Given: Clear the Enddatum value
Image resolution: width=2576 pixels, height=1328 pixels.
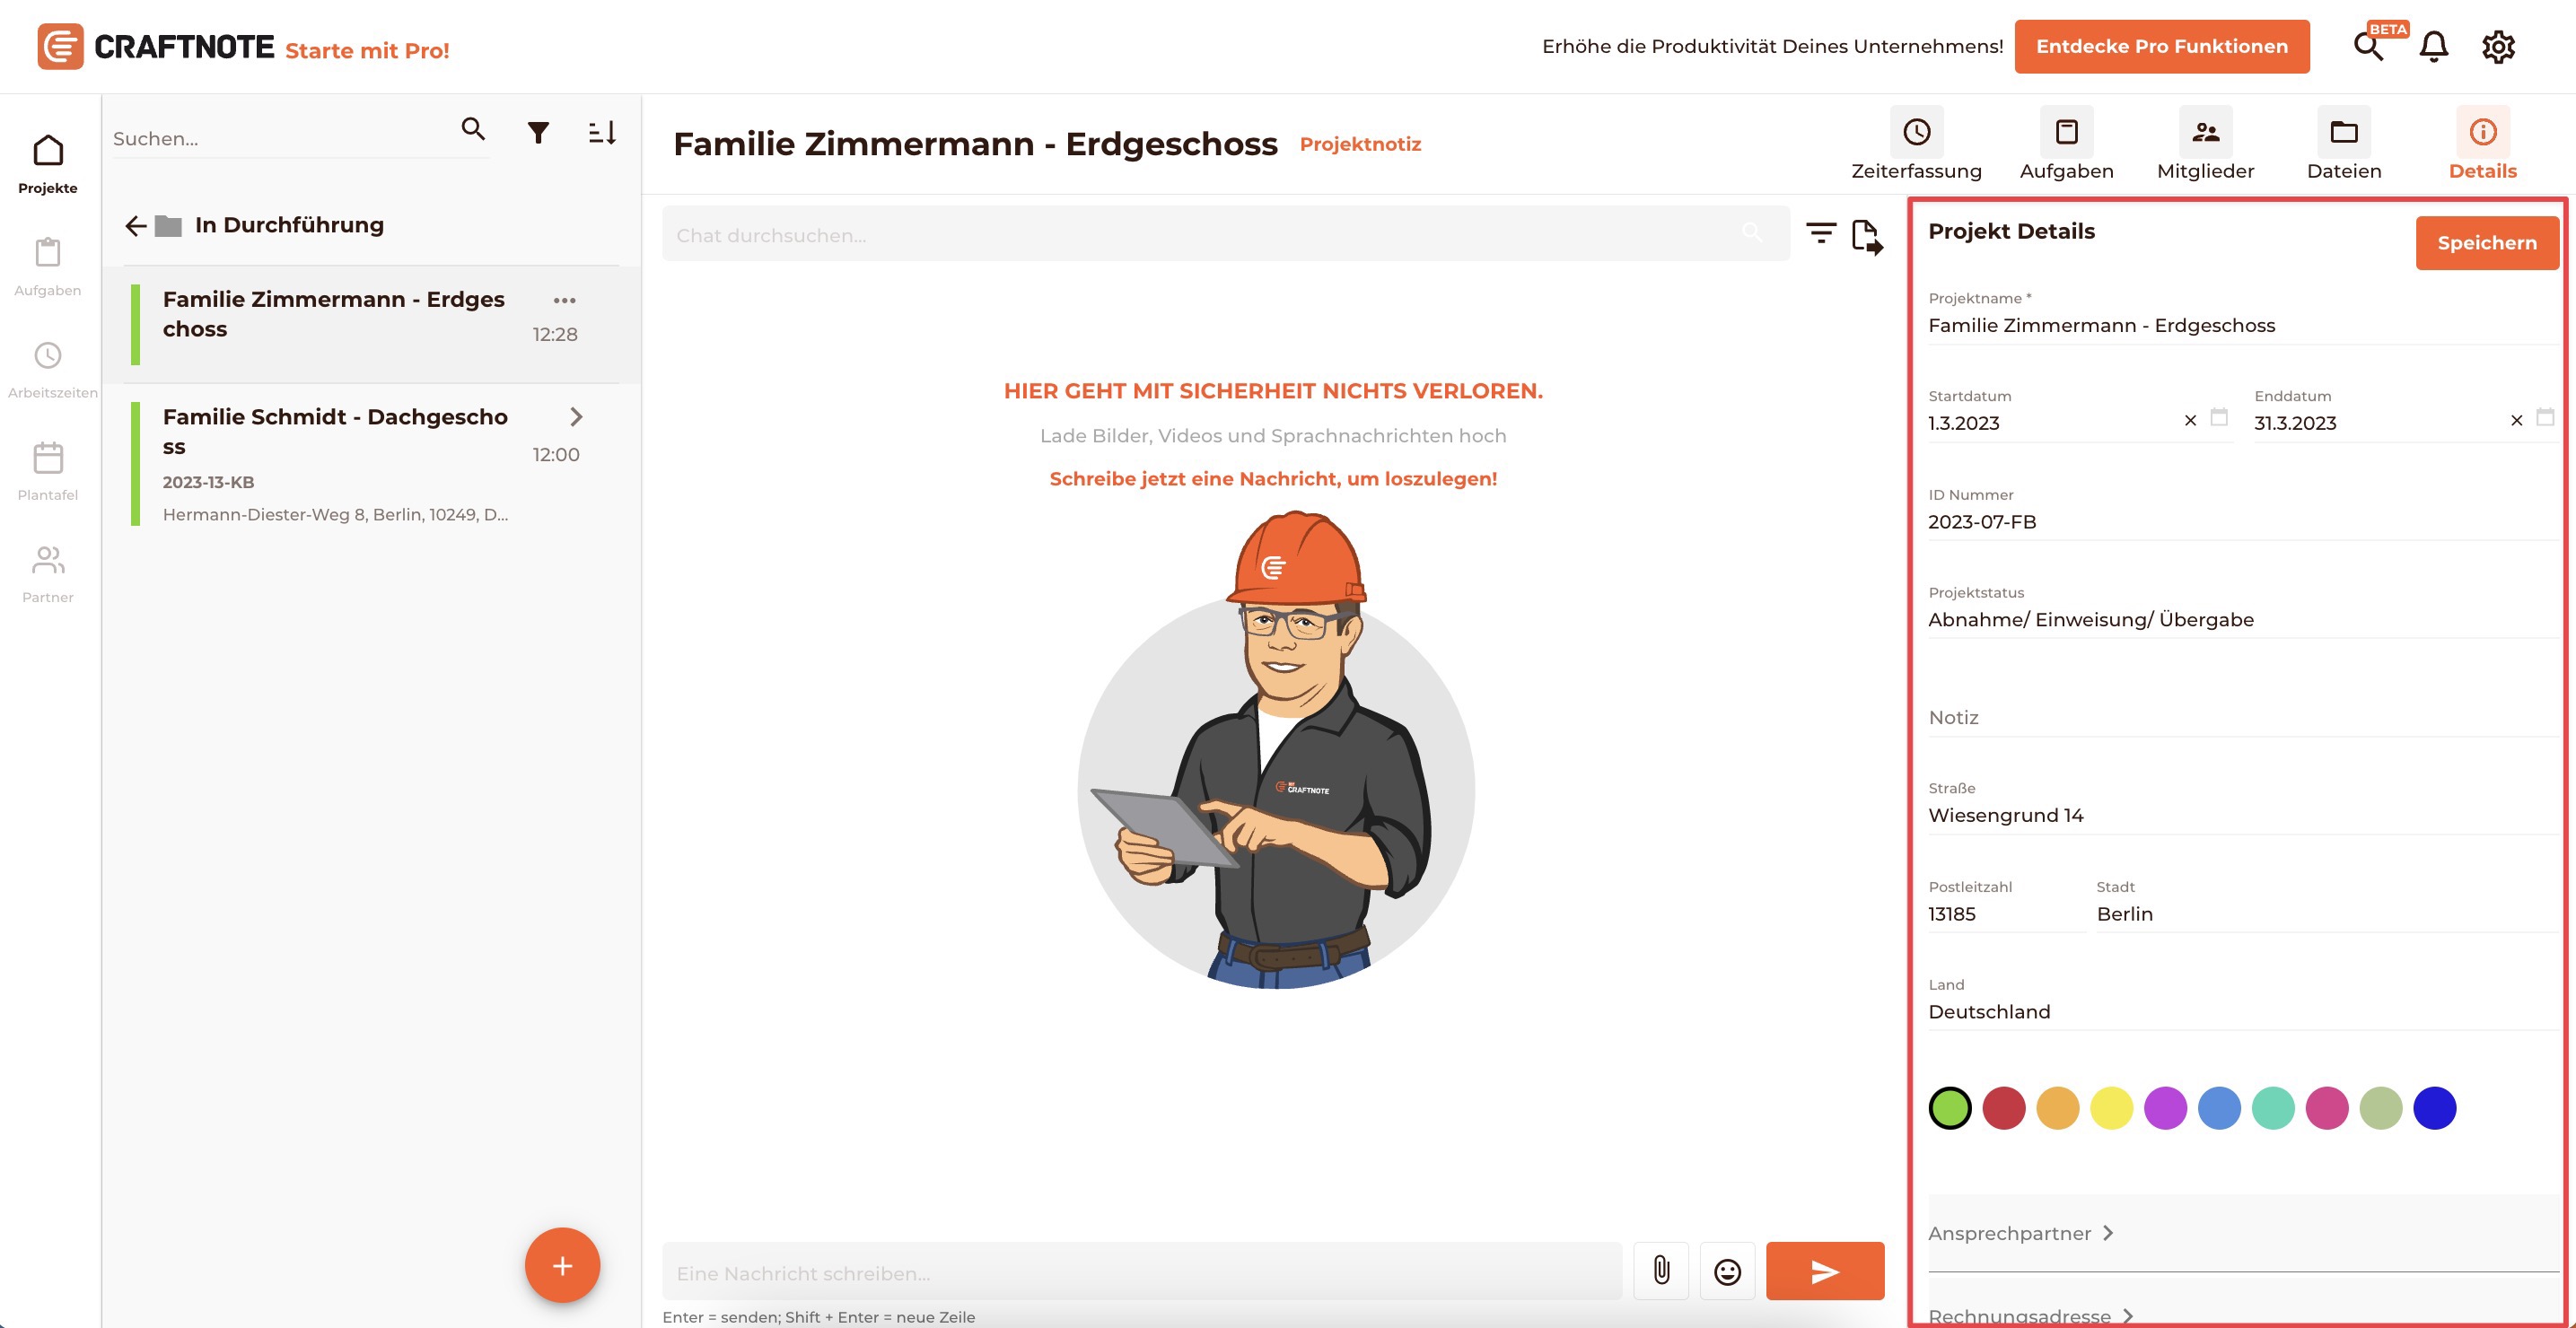Looking at the screenshot, I should (2516, 420).
